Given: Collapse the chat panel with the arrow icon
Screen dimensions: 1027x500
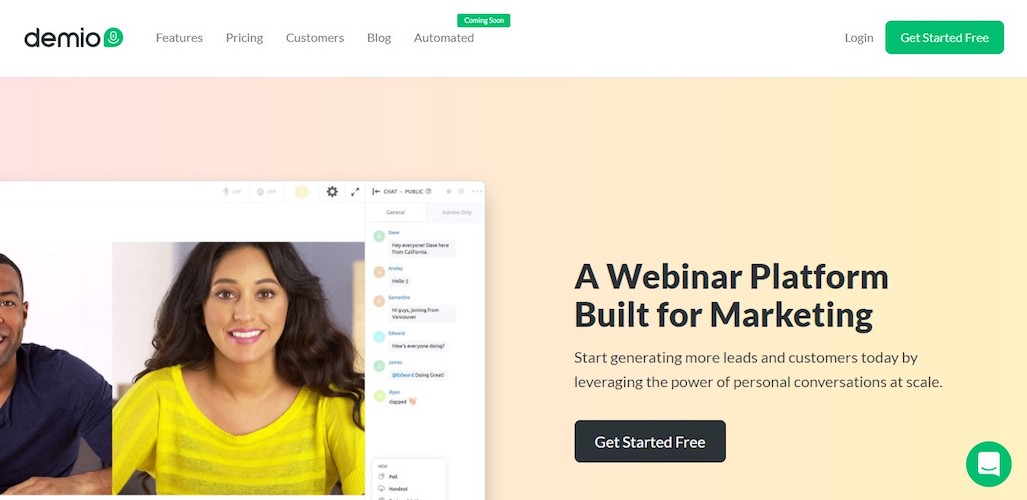Looking at the screenshot, I should pyautogui.click(x=376, y=191).
